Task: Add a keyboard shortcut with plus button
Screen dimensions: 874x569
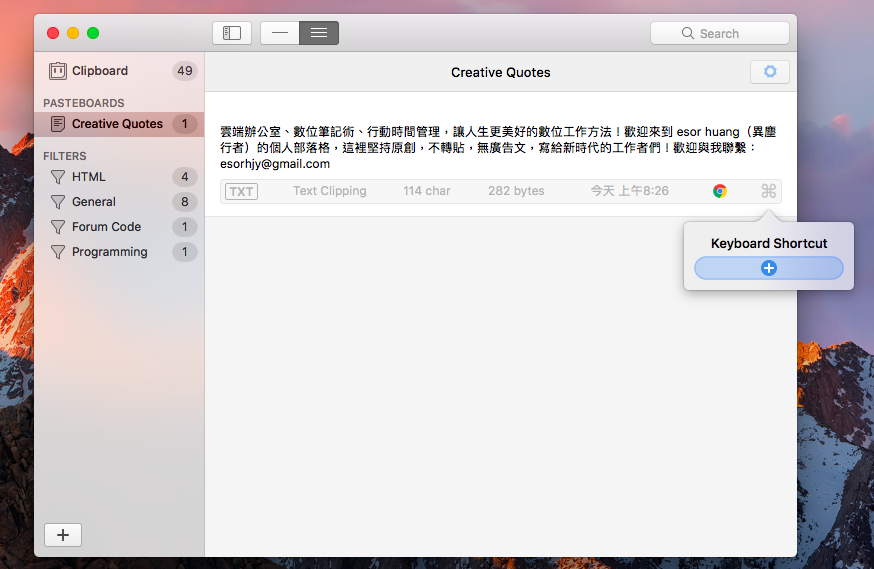Action: (x=769, y=268)
